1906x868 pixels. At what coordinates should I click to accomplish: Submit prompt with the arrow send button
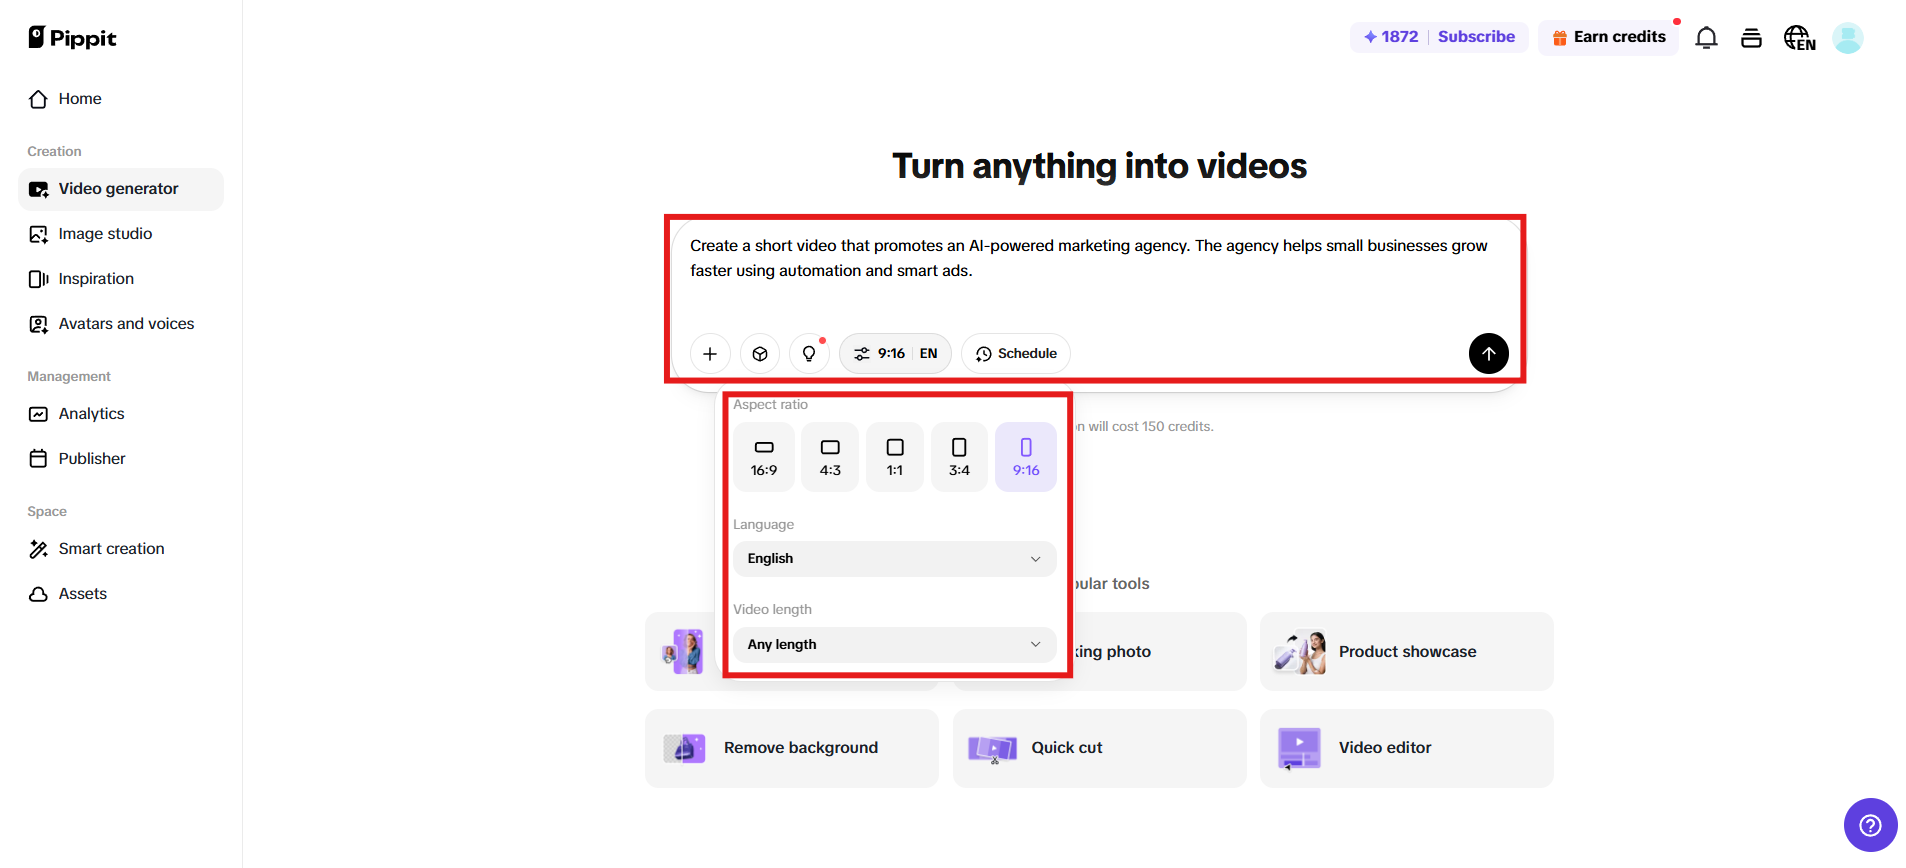1488,354
